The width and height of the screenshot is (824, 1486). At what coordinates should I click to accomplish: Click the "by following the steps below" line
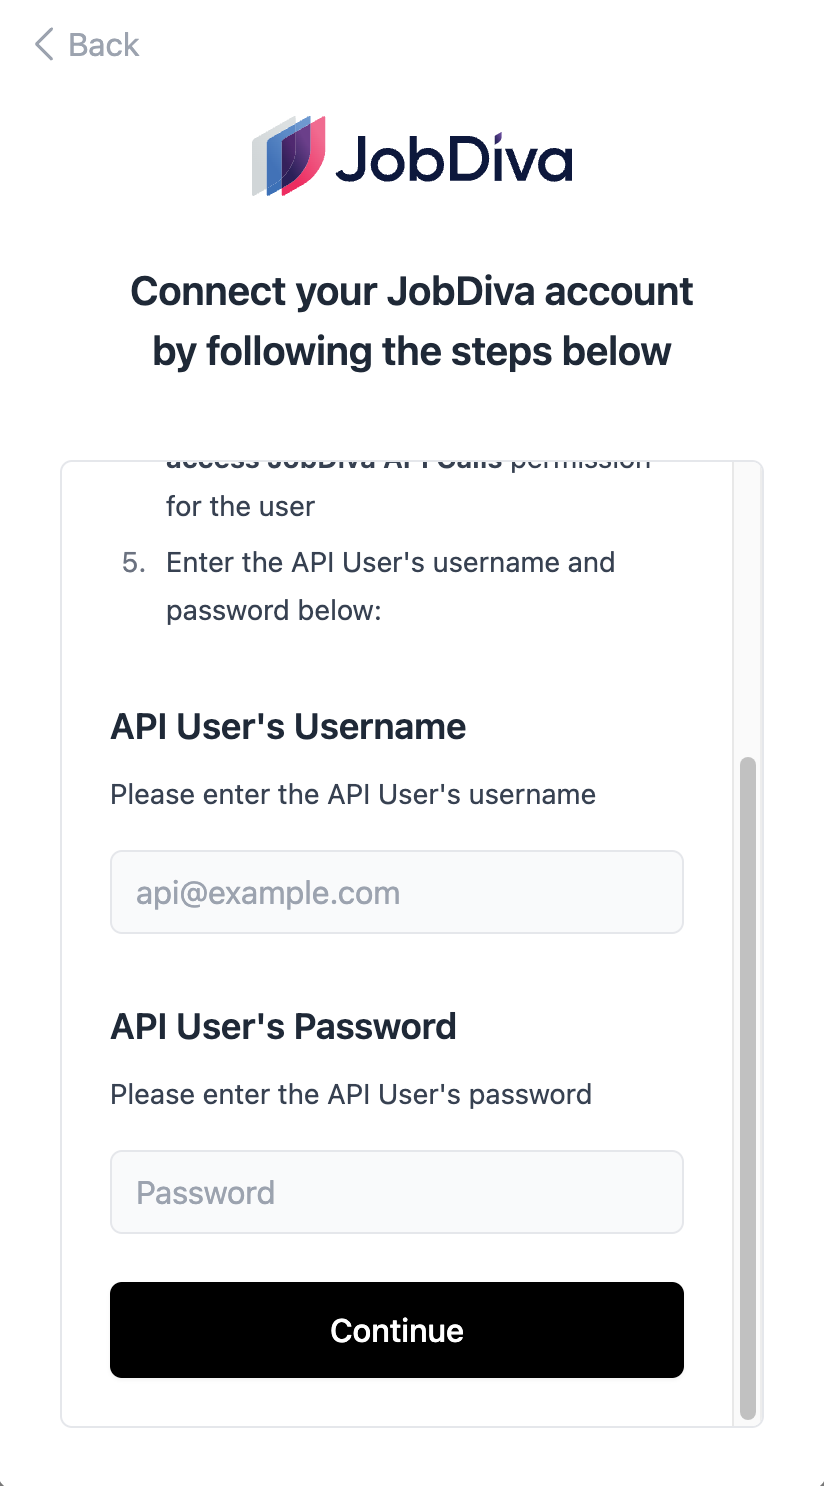coord(412,352)
